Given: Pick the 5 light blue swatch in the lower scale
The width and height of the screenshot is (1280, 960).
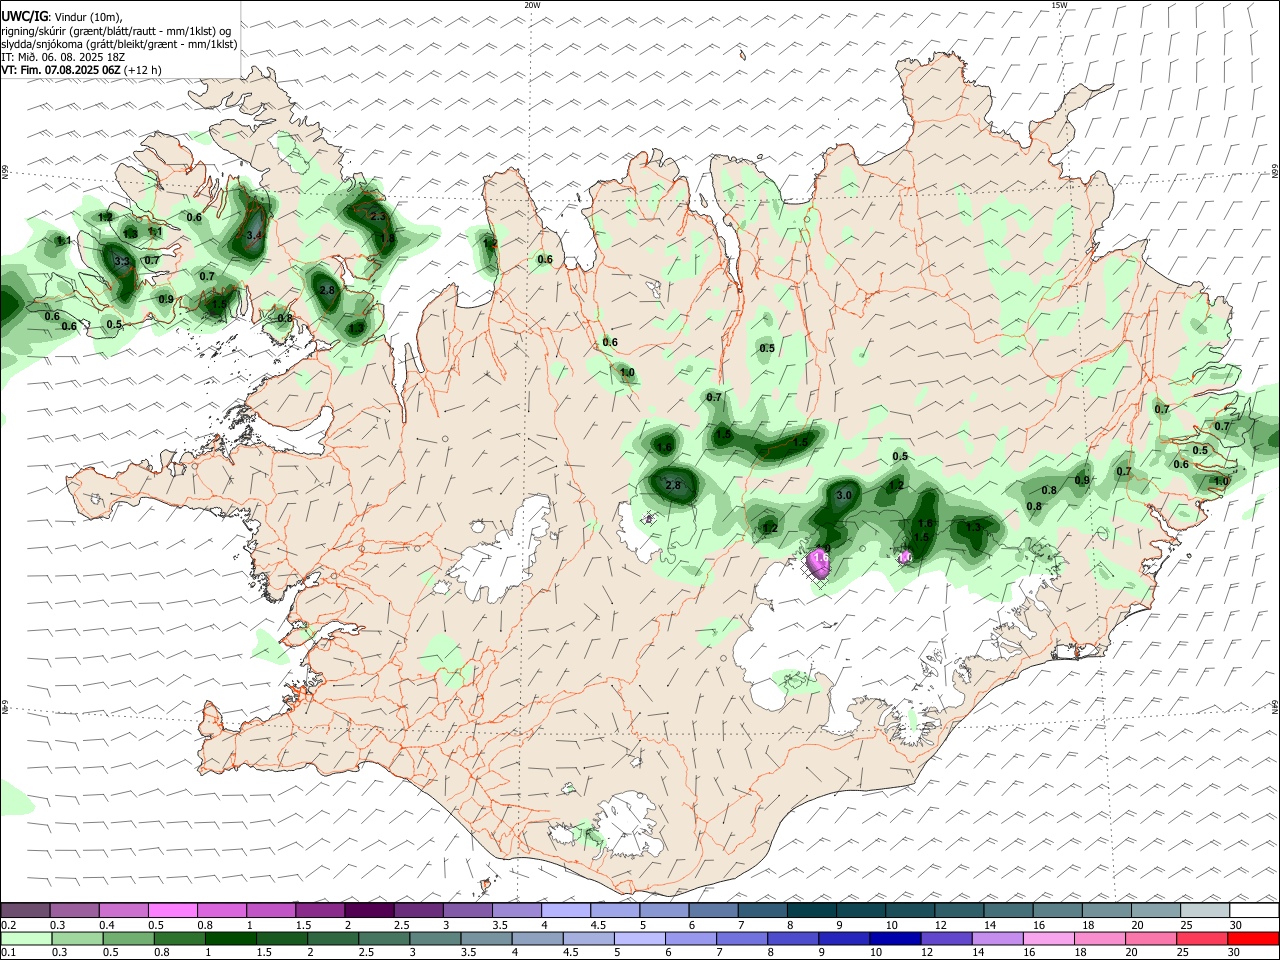Looking at the screenshot, I should point(640,938).
